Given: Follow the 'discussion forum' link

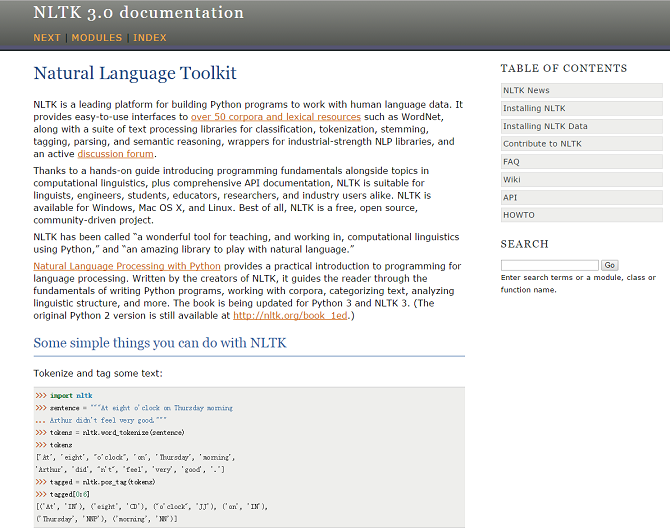Looking at the screenshot, I should click(115, 154).
